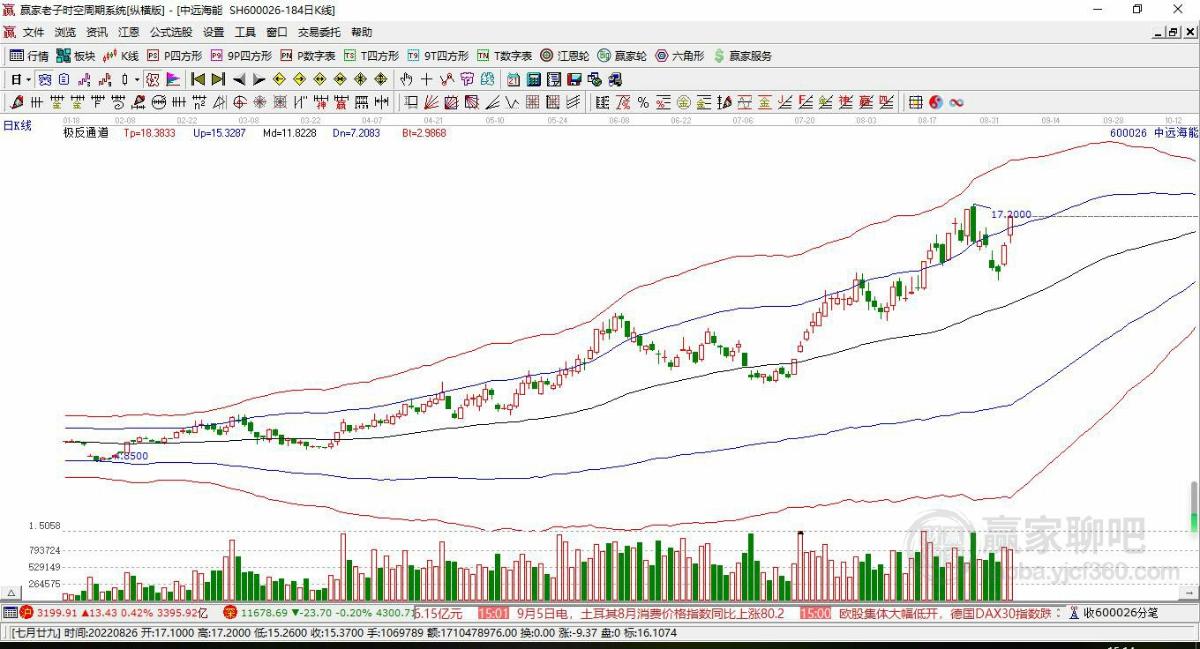Open the 板块 sector view
1200x649 pixels.
coord(76,56)
